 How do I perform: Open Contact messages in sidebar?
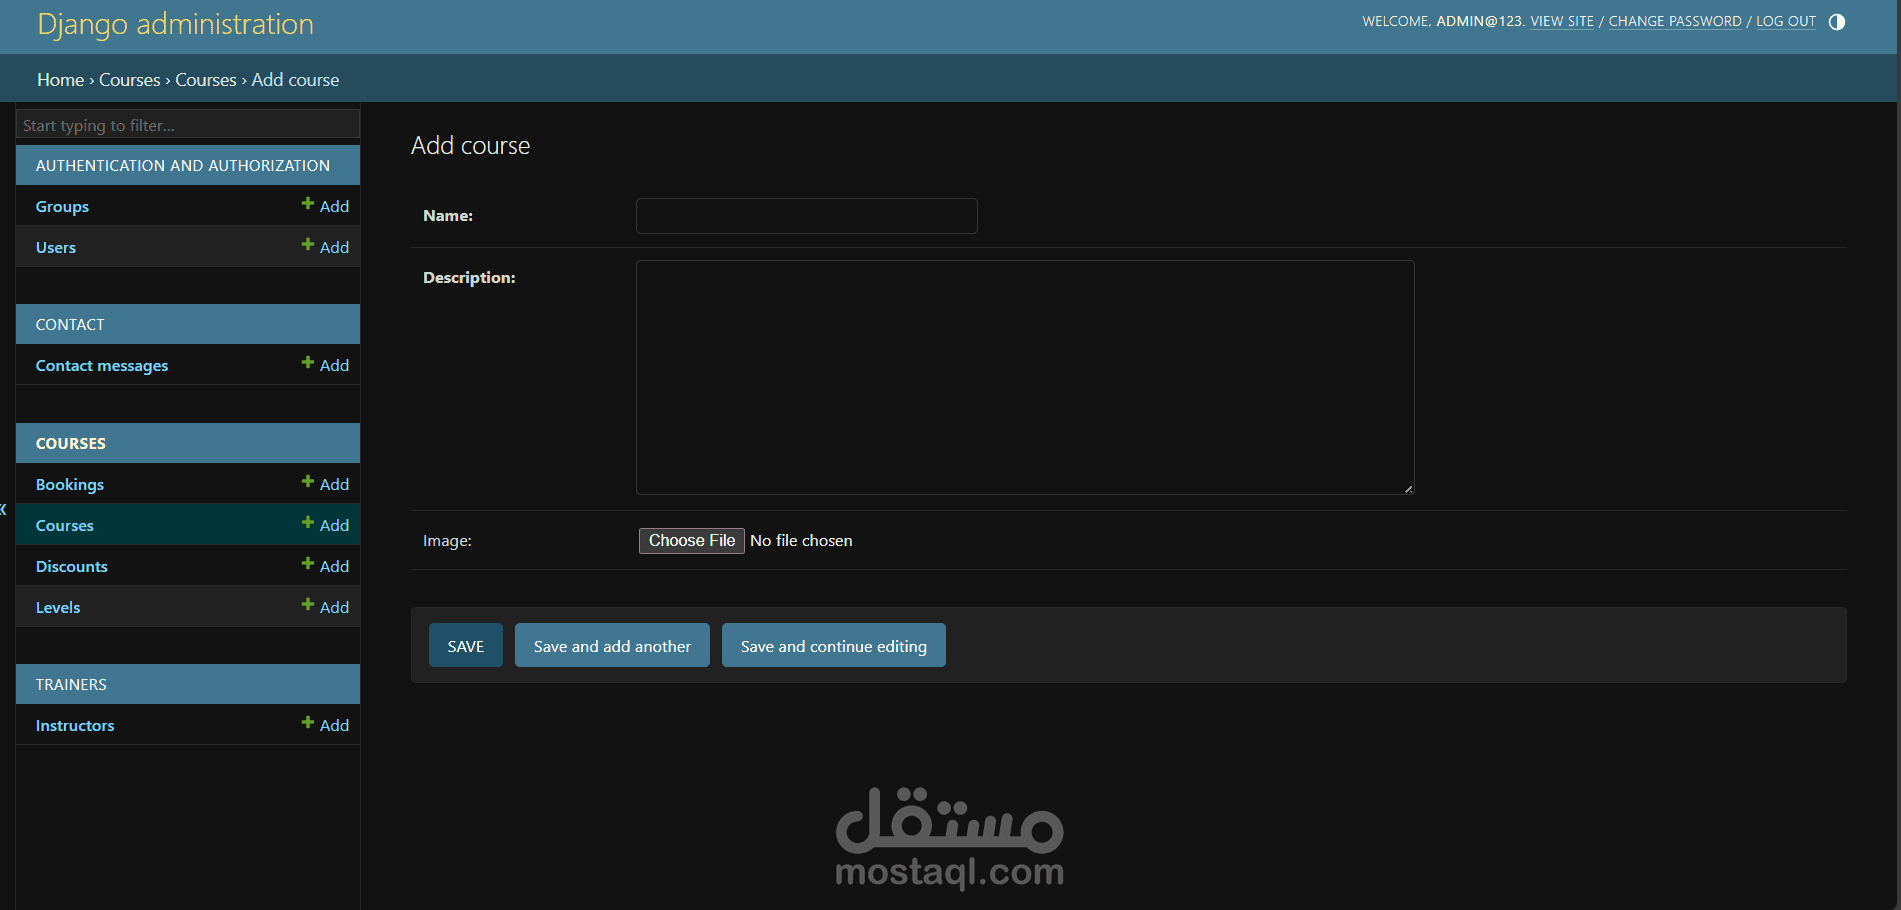tap(102, 366)
